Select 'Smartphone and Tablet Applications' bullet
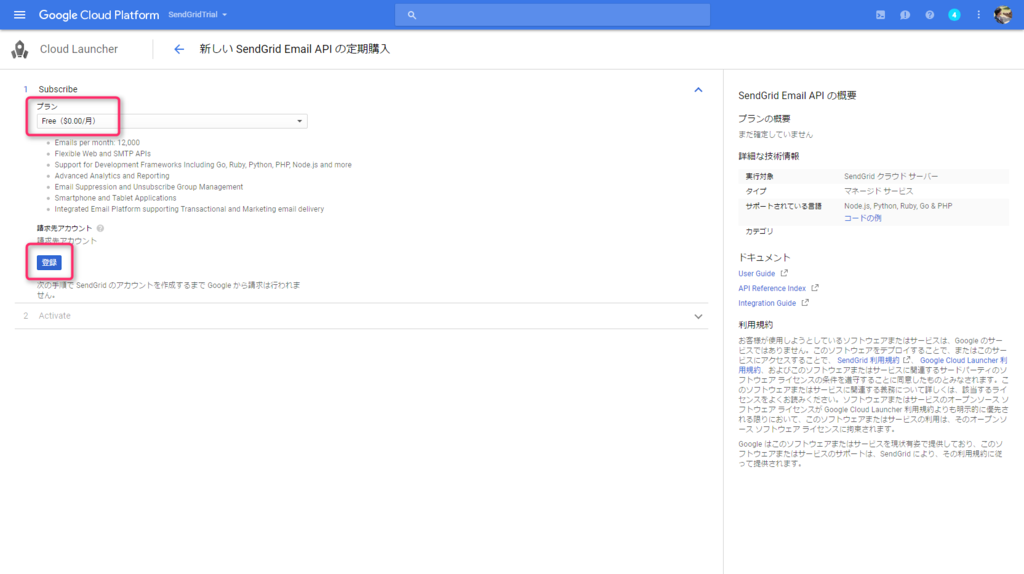The height and width of the screenshot is (574, 1024). pyautogui.click(x=116, y=198)
